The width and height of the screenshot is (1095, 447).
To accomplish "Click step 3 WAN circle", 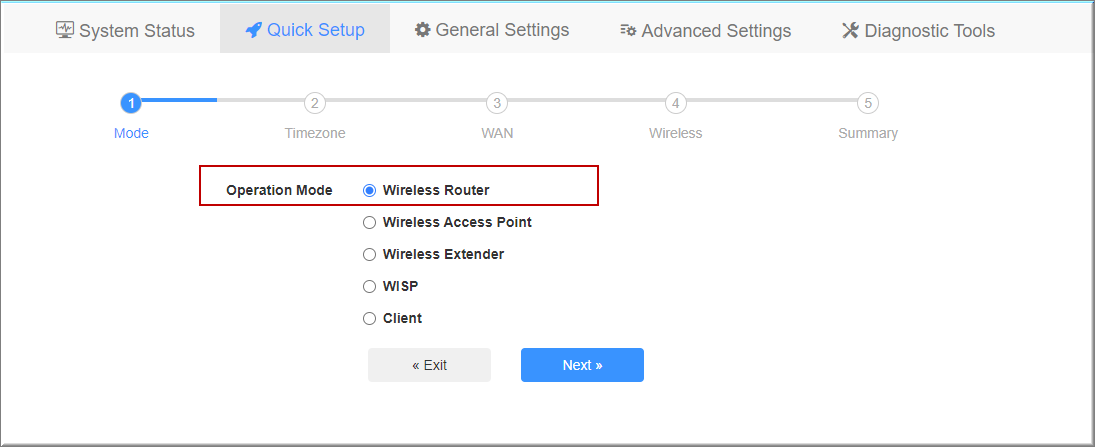I will (x=497, y=103).
